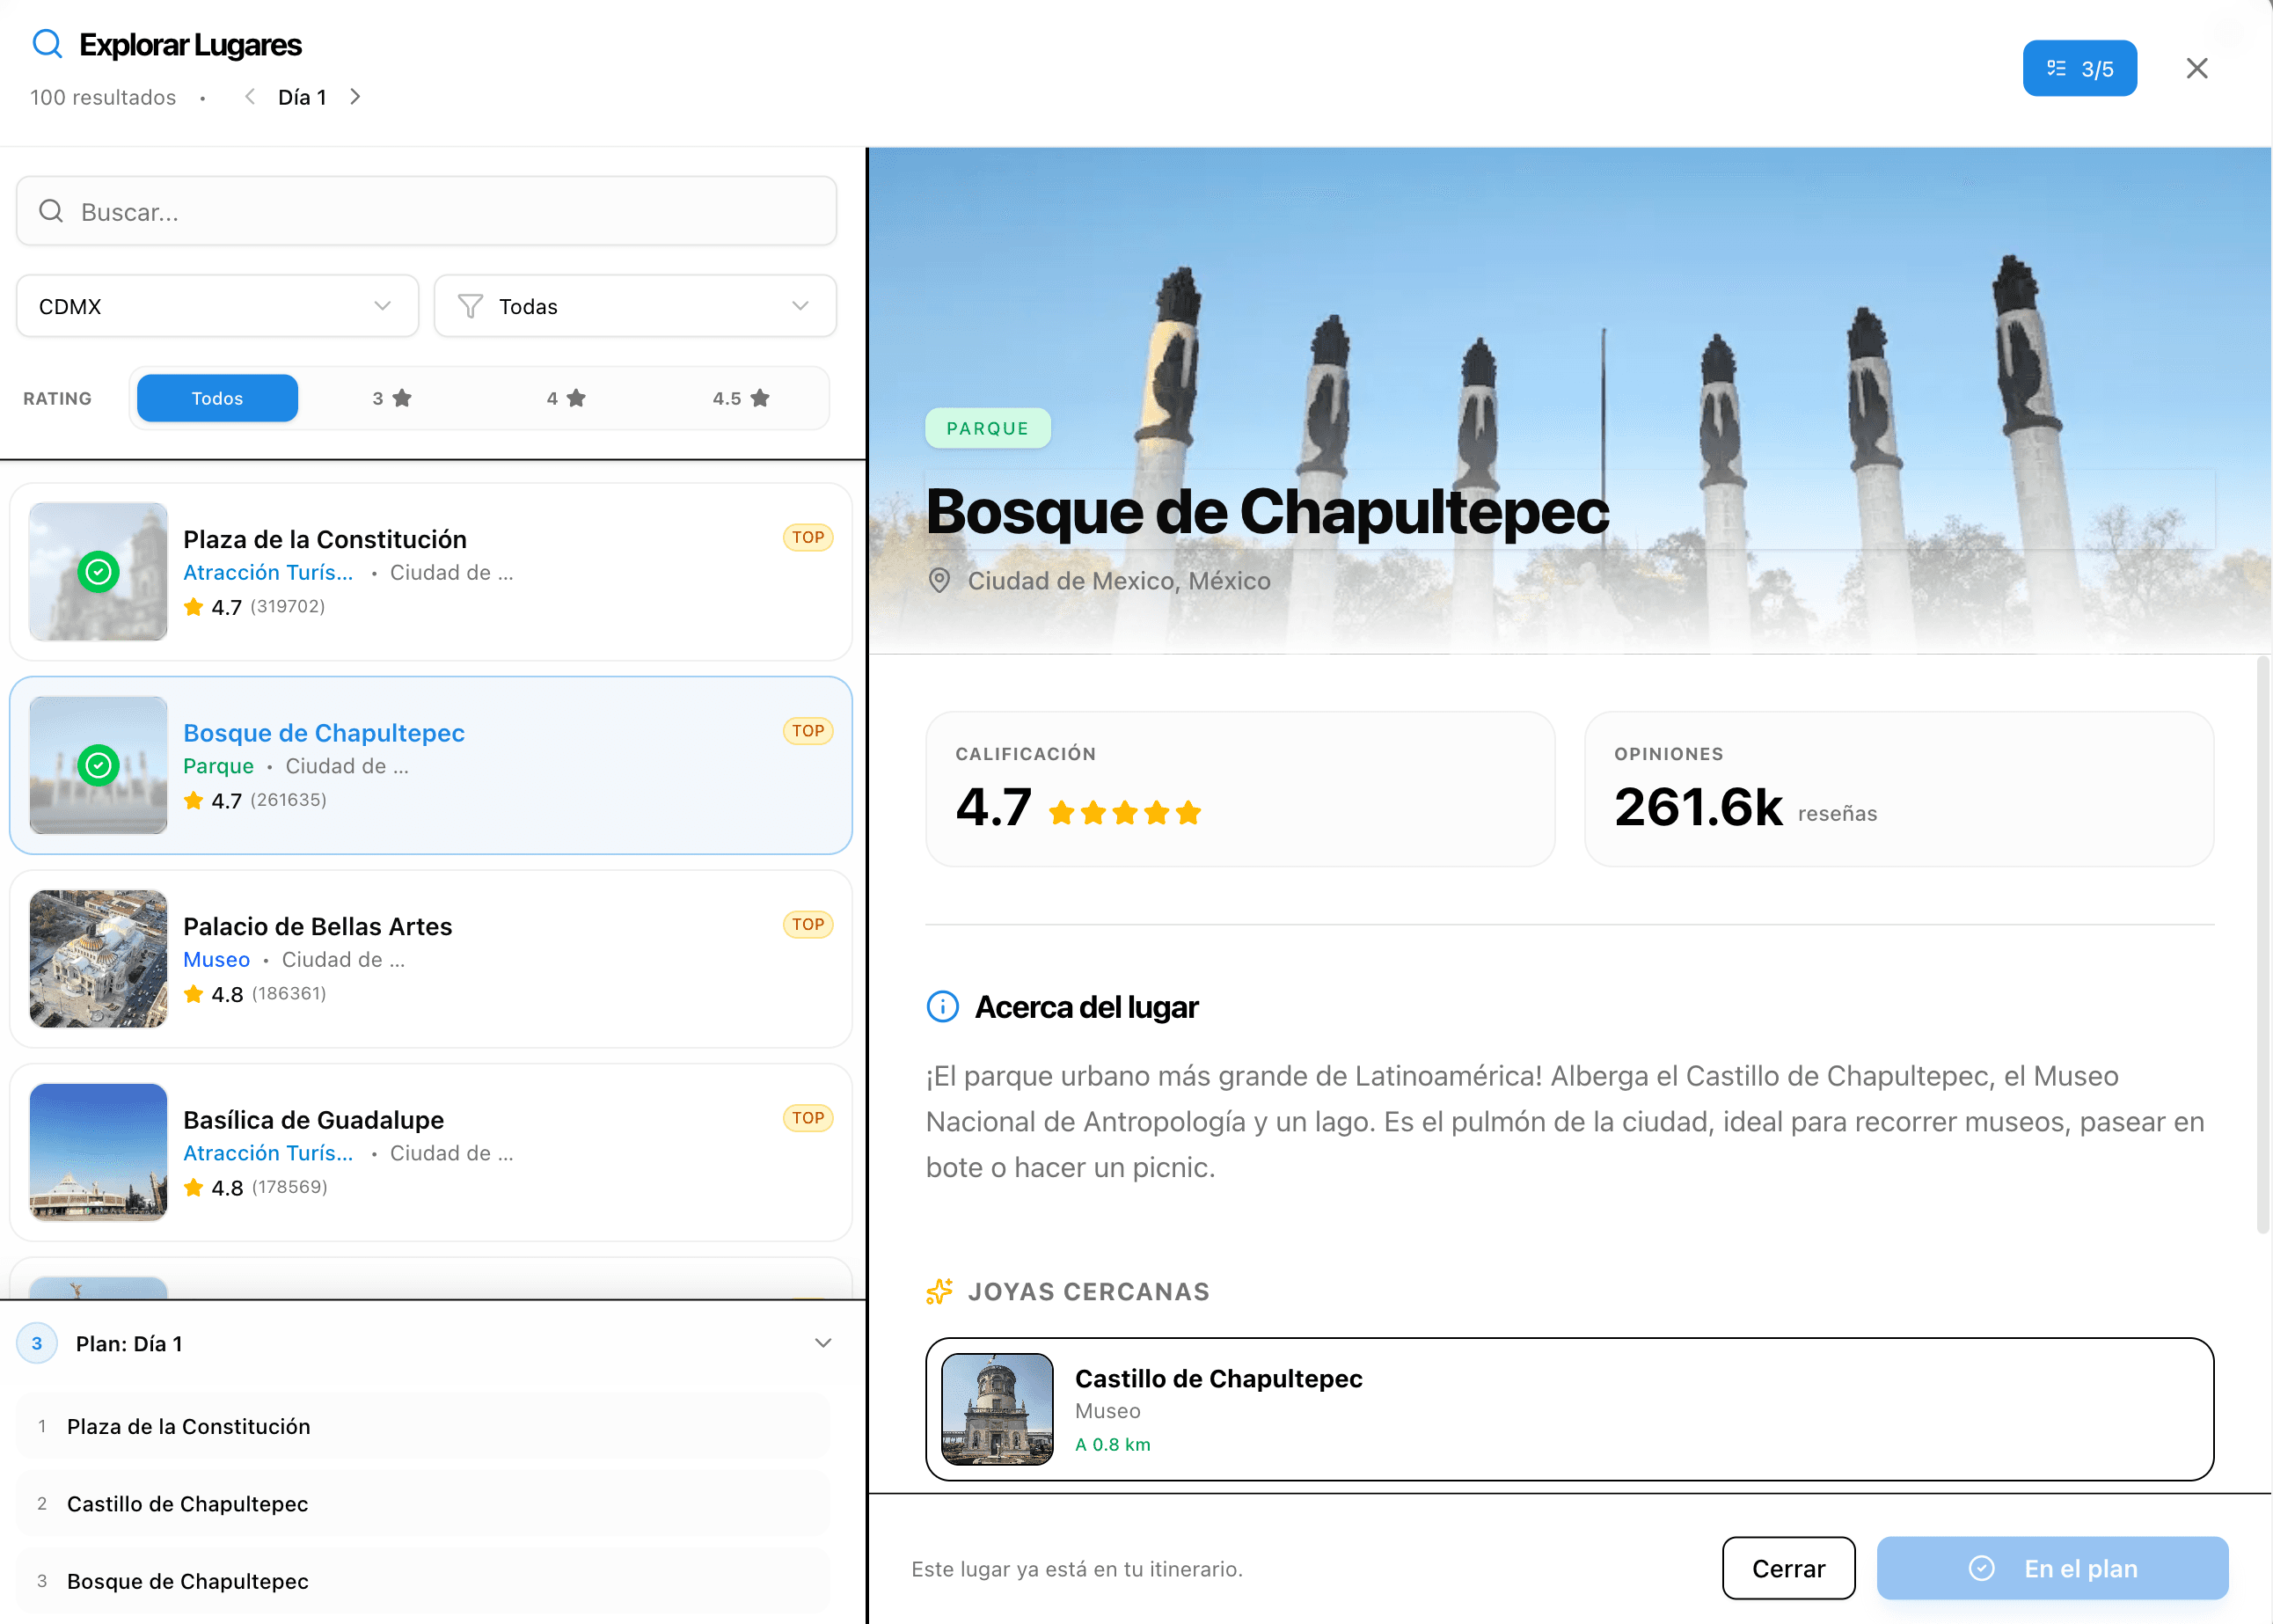The image size is (2273, 1624).
Task: Click the location pin near Ciudad de Mexico
Action: point(939,581)
